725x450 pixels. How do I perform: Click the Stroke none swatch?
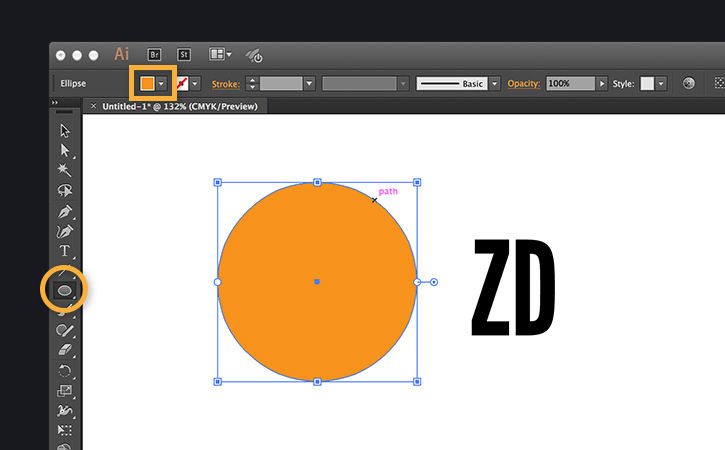pyautogui.click(x=182, y=84)
